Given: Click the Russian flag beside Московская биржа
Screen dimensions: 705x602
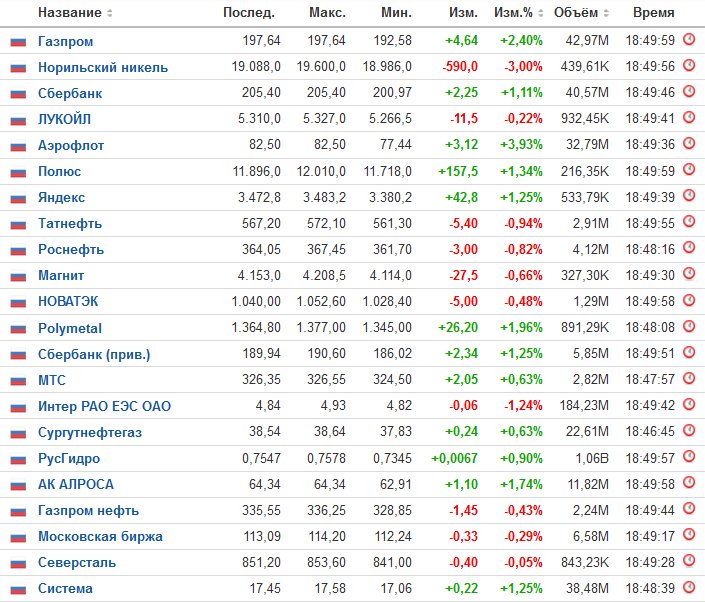Looking at the screenshot, I should pyautogui.click(x=18, y=538).
